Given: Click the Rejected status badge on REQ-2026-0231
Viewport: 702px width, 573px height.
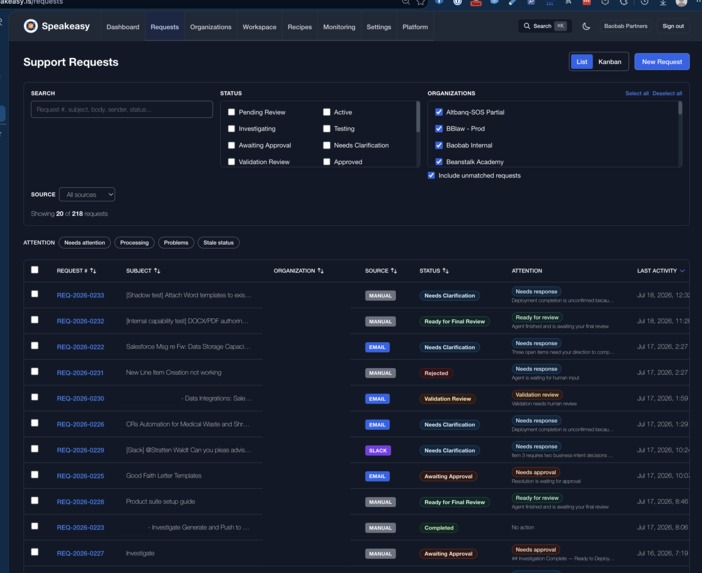Looking at the screenshot, I should click(x=436, y=373).
